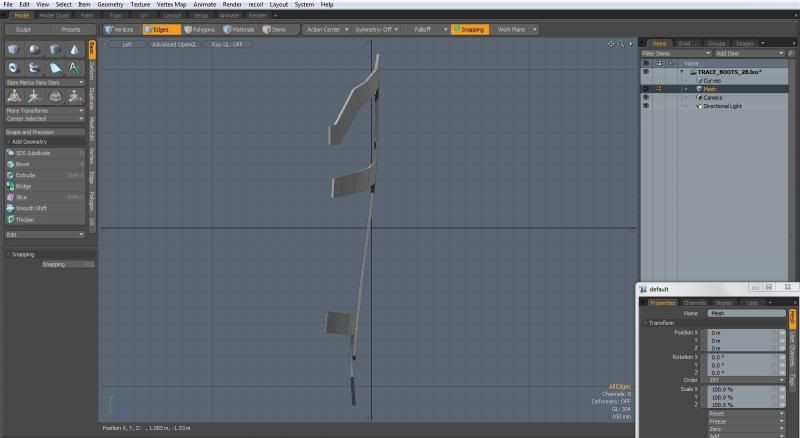Viewport: 800px width, 438px height.
Task: Open the Geometry menu
Action: [x=110, y=5]
